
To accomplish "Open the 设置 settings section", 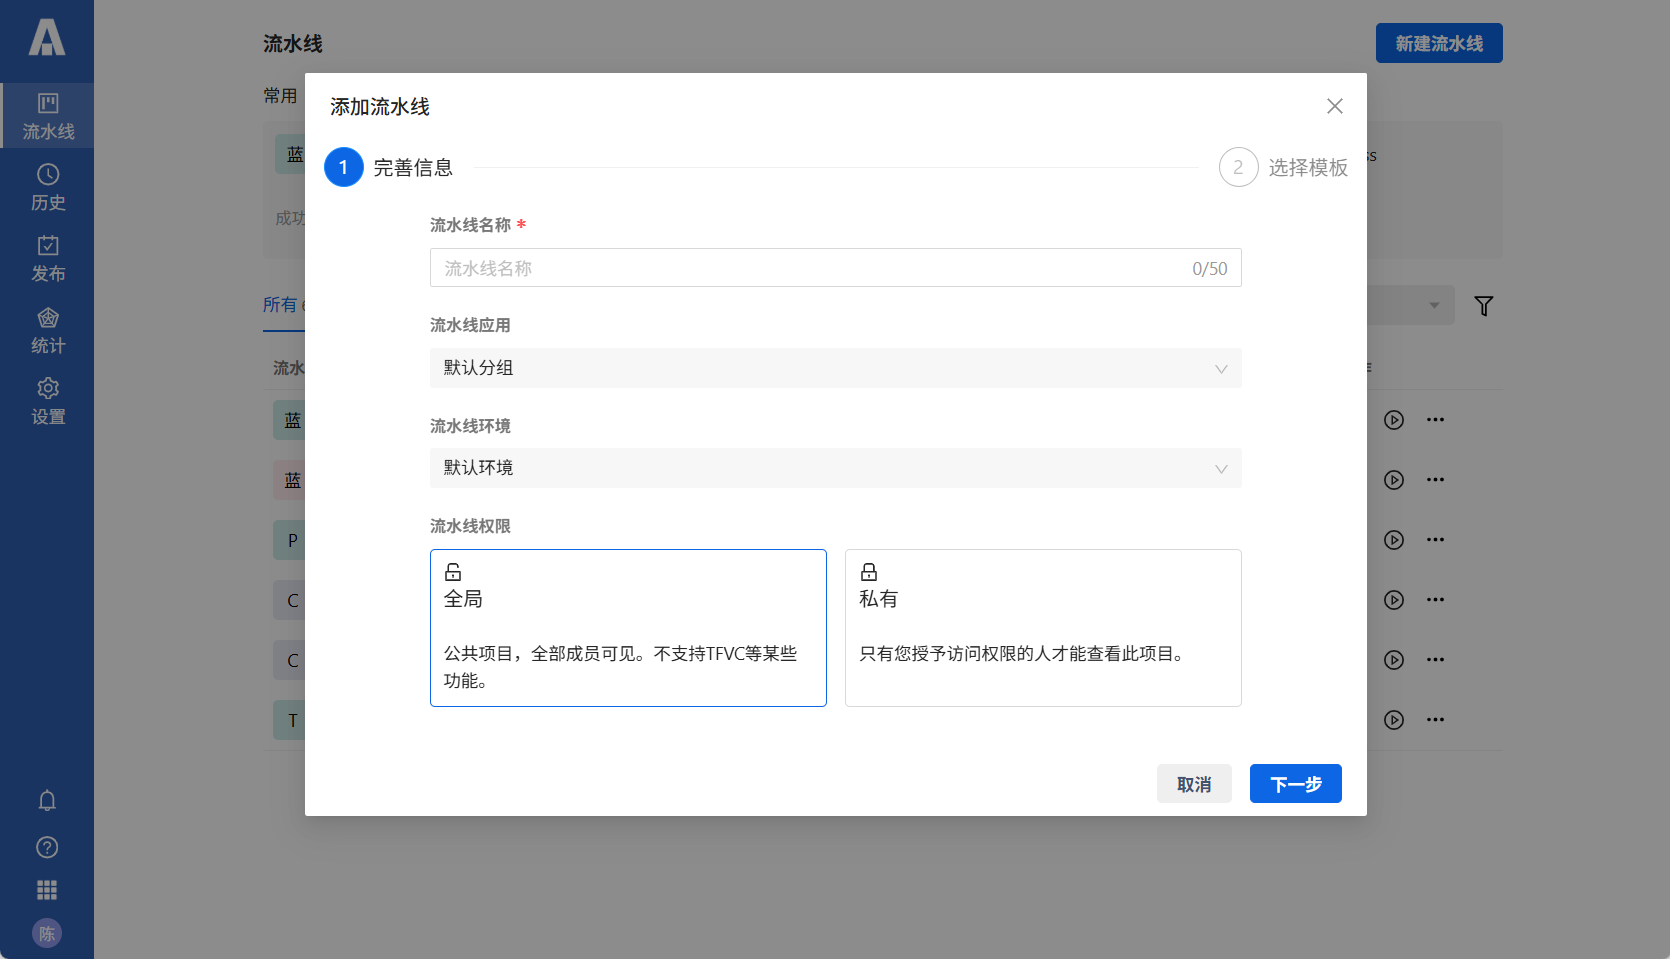I will click(47, 402).
